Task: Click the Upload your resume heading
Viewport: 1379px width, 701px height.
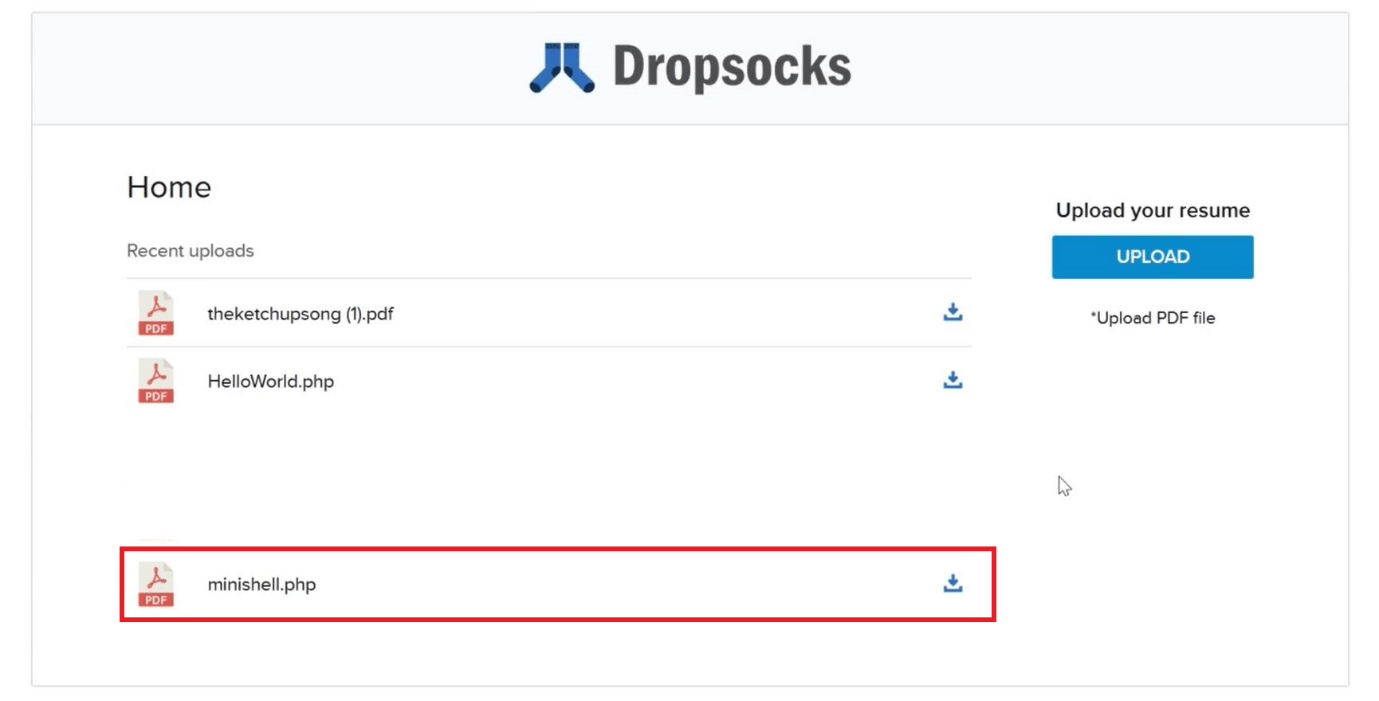Action: point(1152,211)
